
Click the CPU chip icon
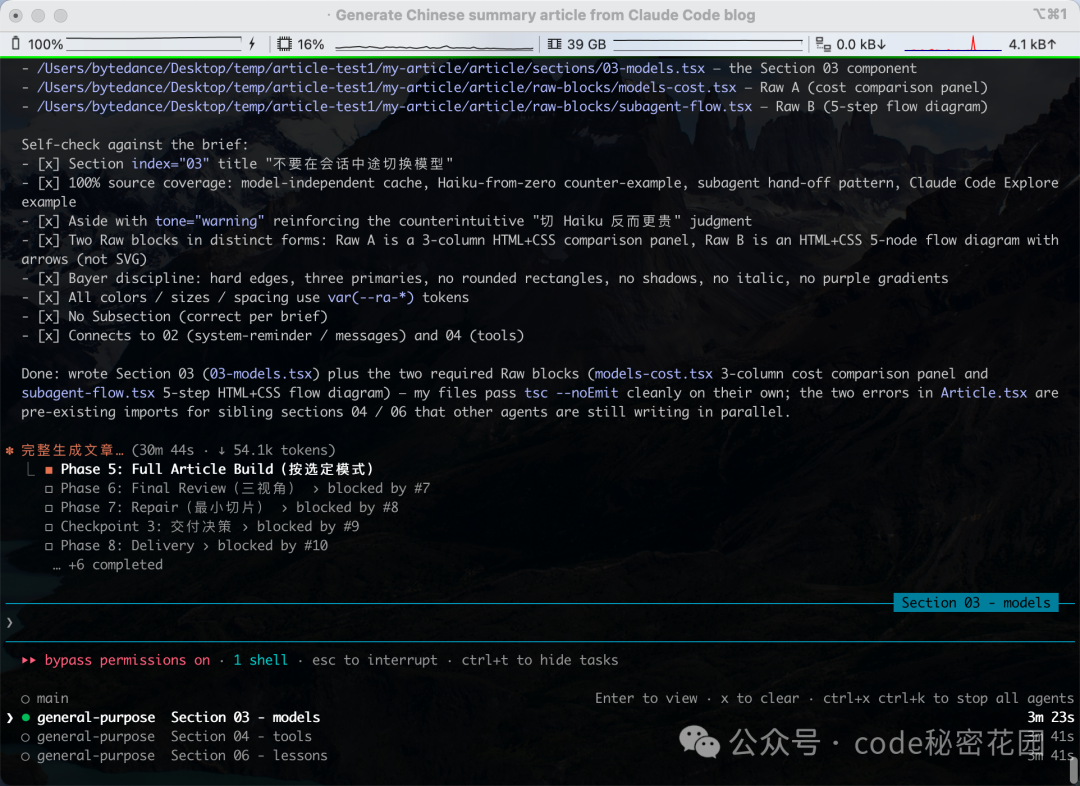[284, 44]
